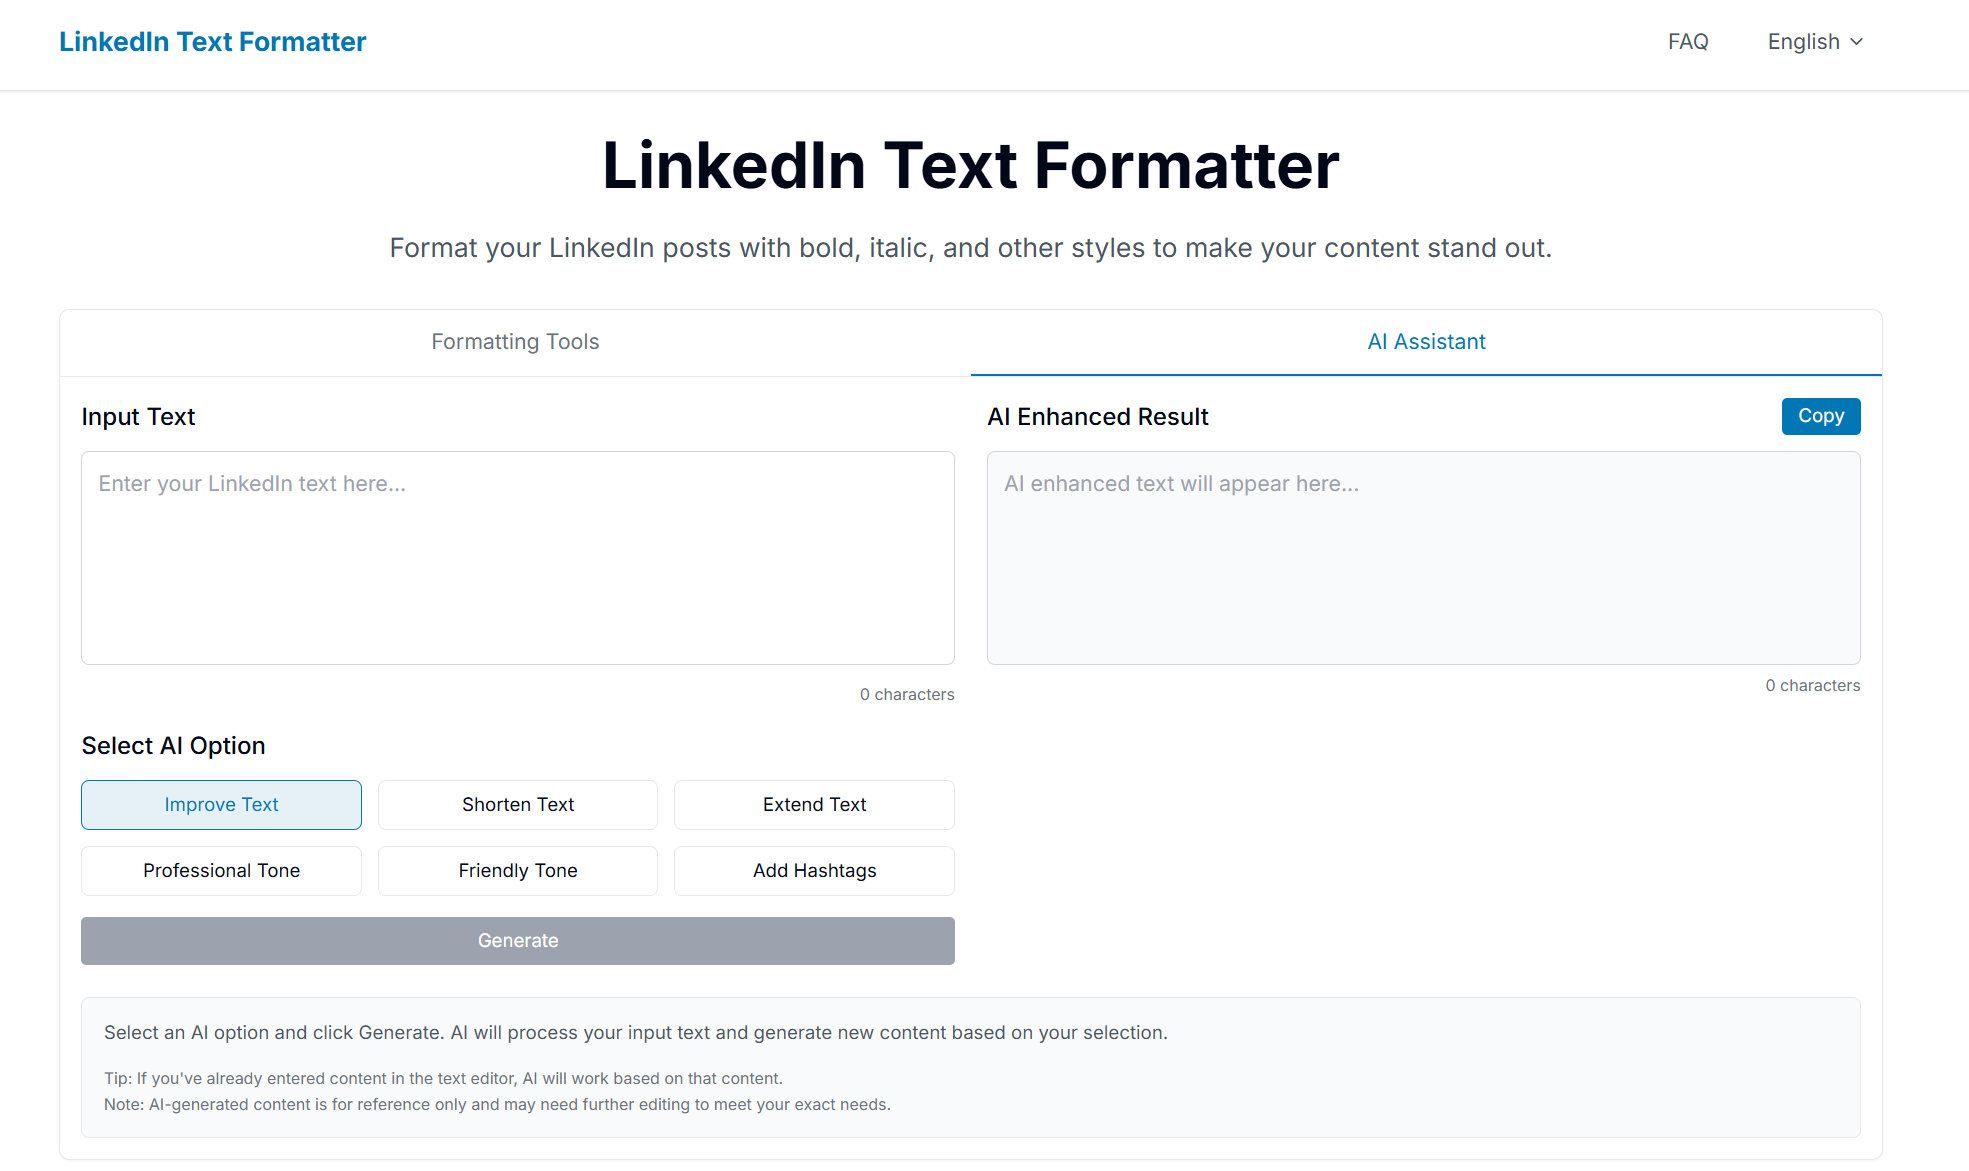Switch to the Formatting Tools tab
The image size is (1969, 1171).
pyautogui.click(x=514, y=341)
